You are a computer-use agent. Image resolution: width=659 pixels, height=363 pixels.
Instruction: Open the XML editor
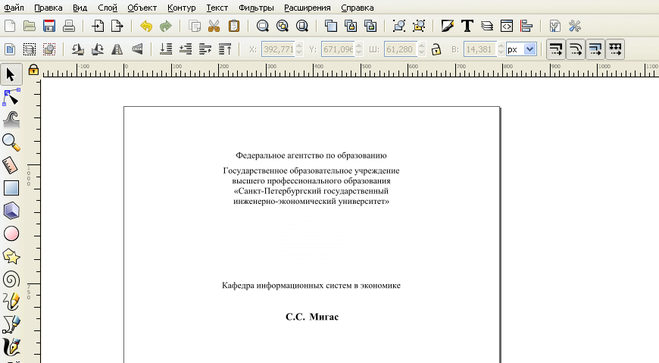(506, 26)
